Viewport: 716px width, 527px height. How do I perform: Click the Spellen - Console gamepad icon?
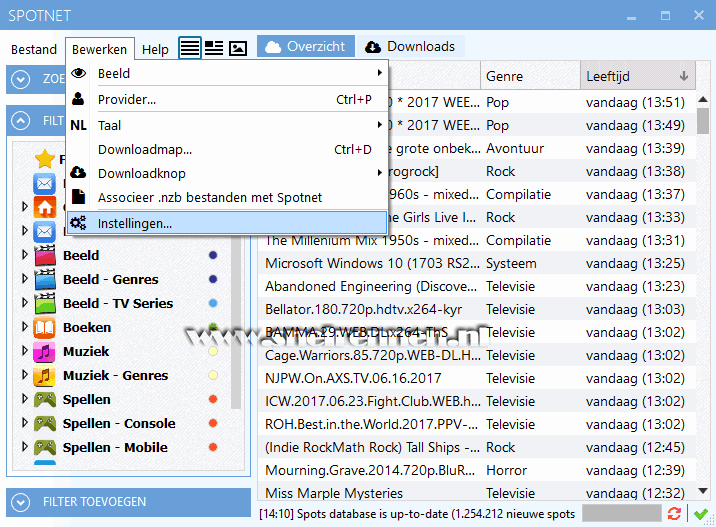pyautogui.click(x=45, y=423)
